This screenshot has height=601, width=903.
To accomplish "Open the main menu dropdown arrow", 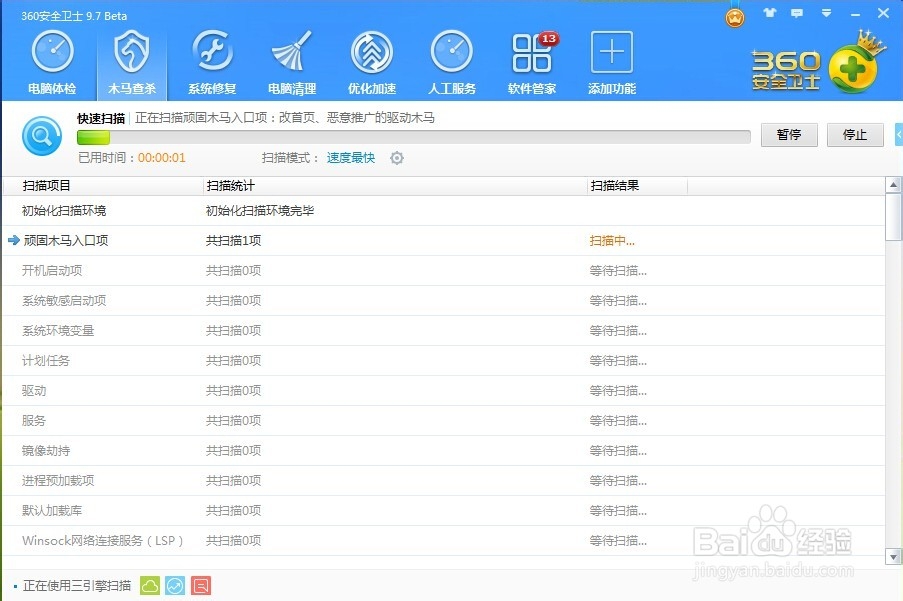I will point(824,14).
